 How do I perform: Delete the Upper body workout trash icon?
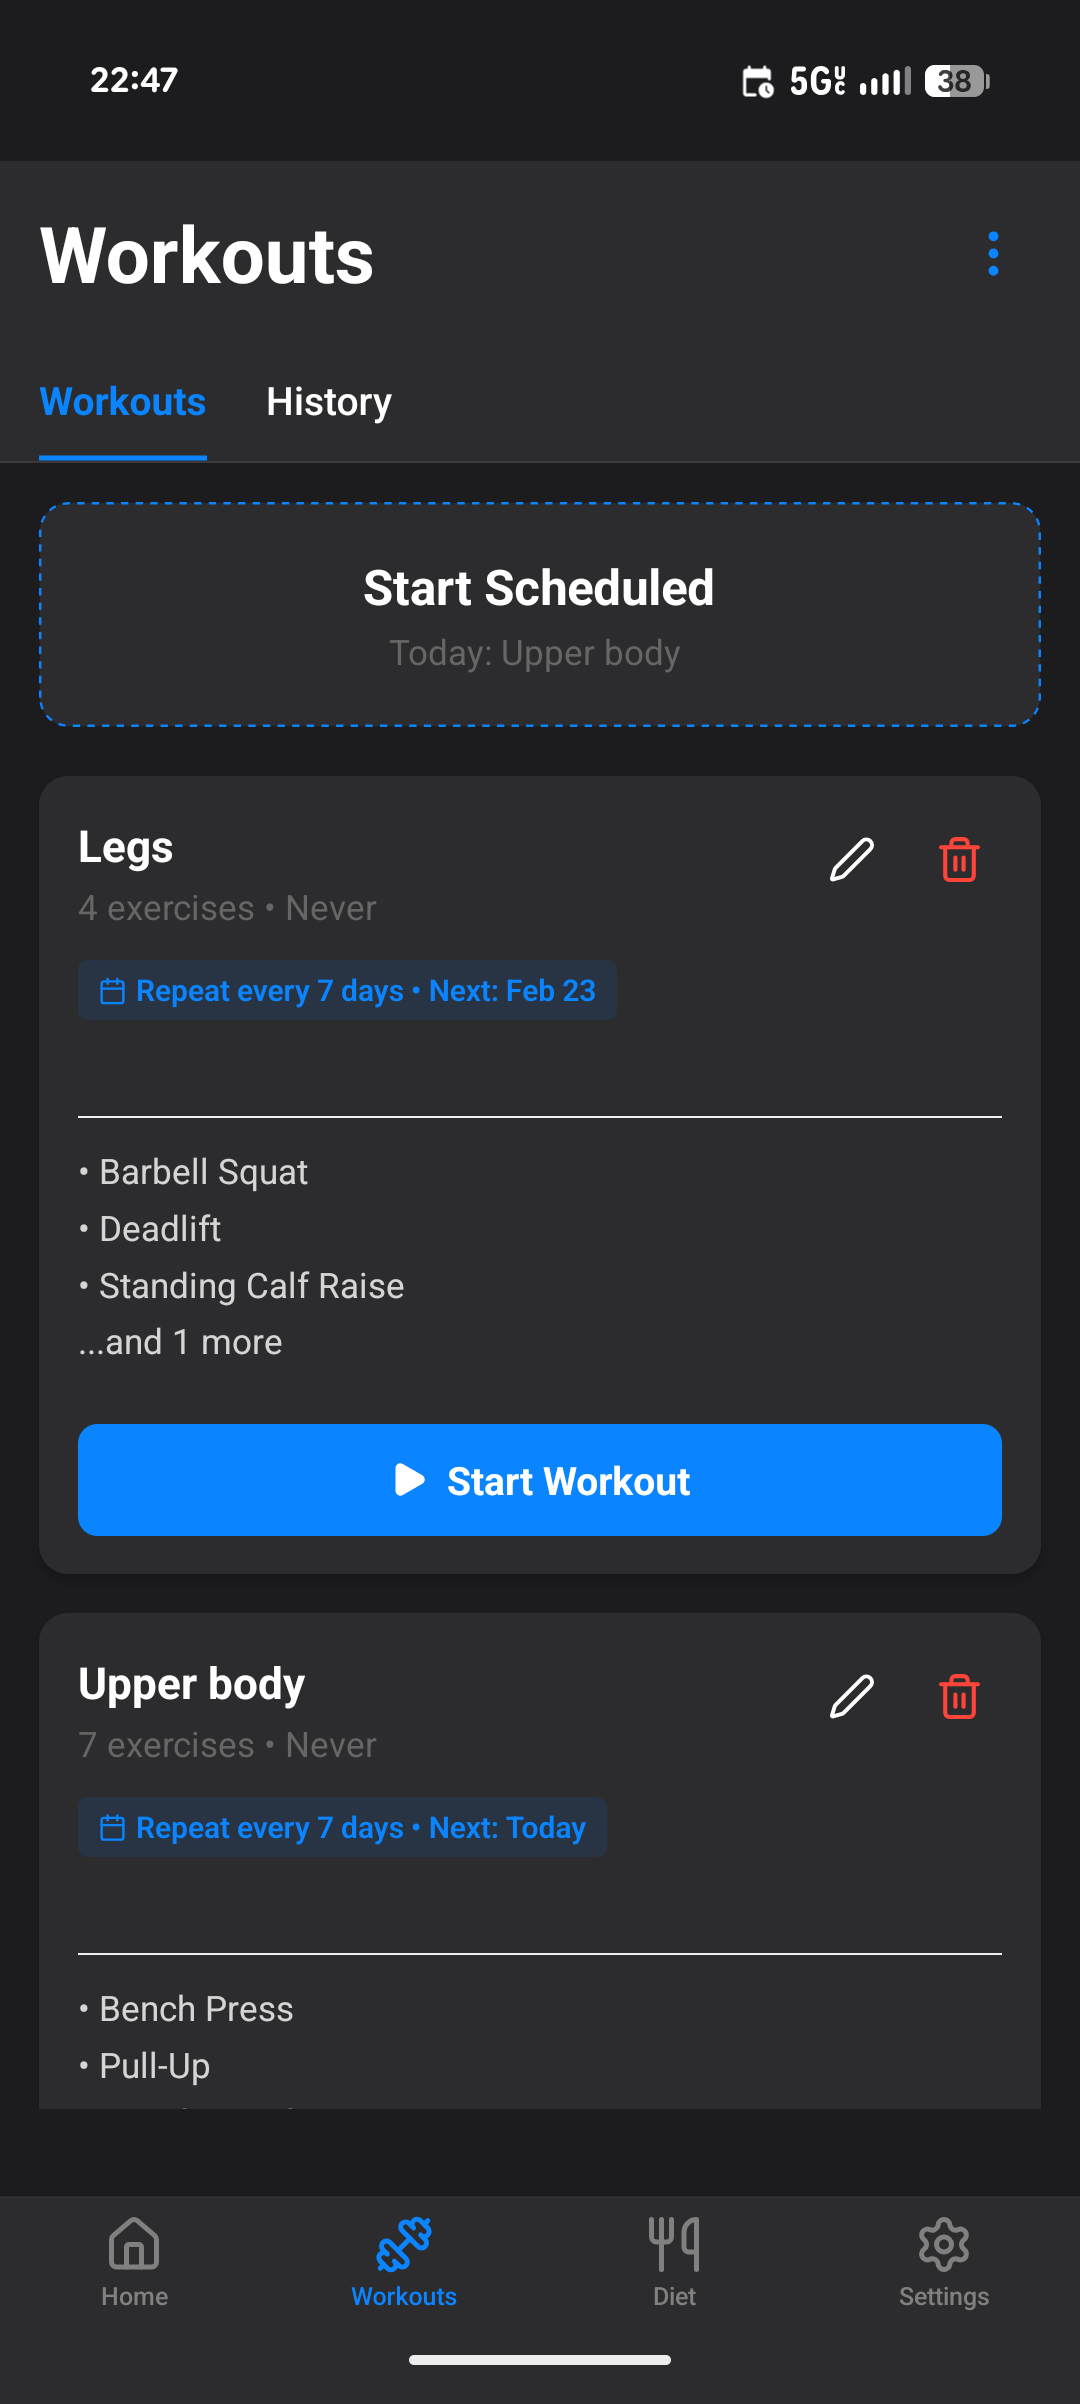coord(957,1695)
